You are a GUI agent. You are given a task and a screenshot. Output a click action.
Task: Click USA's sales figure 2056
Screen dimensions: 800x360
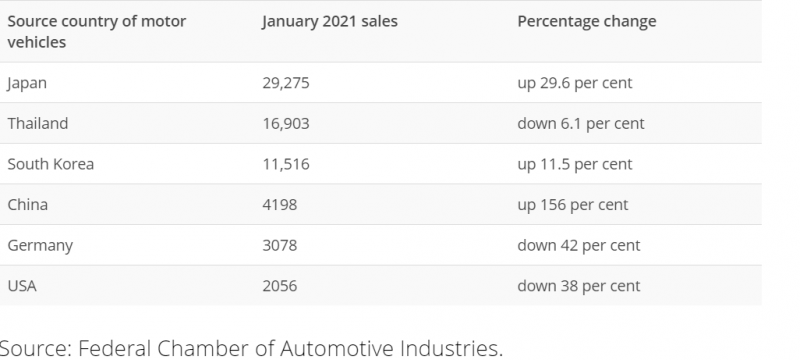point(280,286)
